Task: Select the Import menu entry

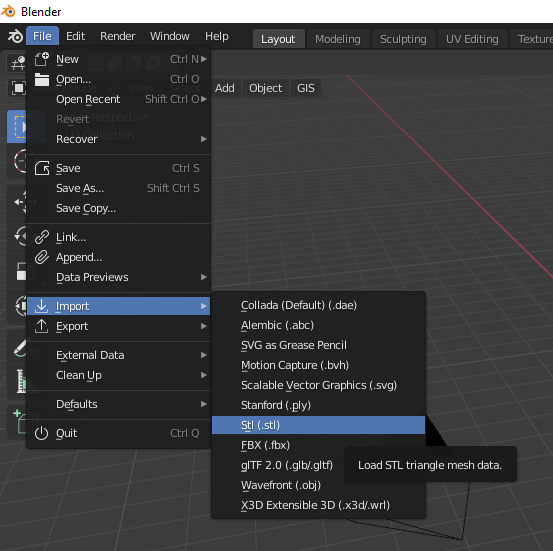Action: tap(119, 306)
